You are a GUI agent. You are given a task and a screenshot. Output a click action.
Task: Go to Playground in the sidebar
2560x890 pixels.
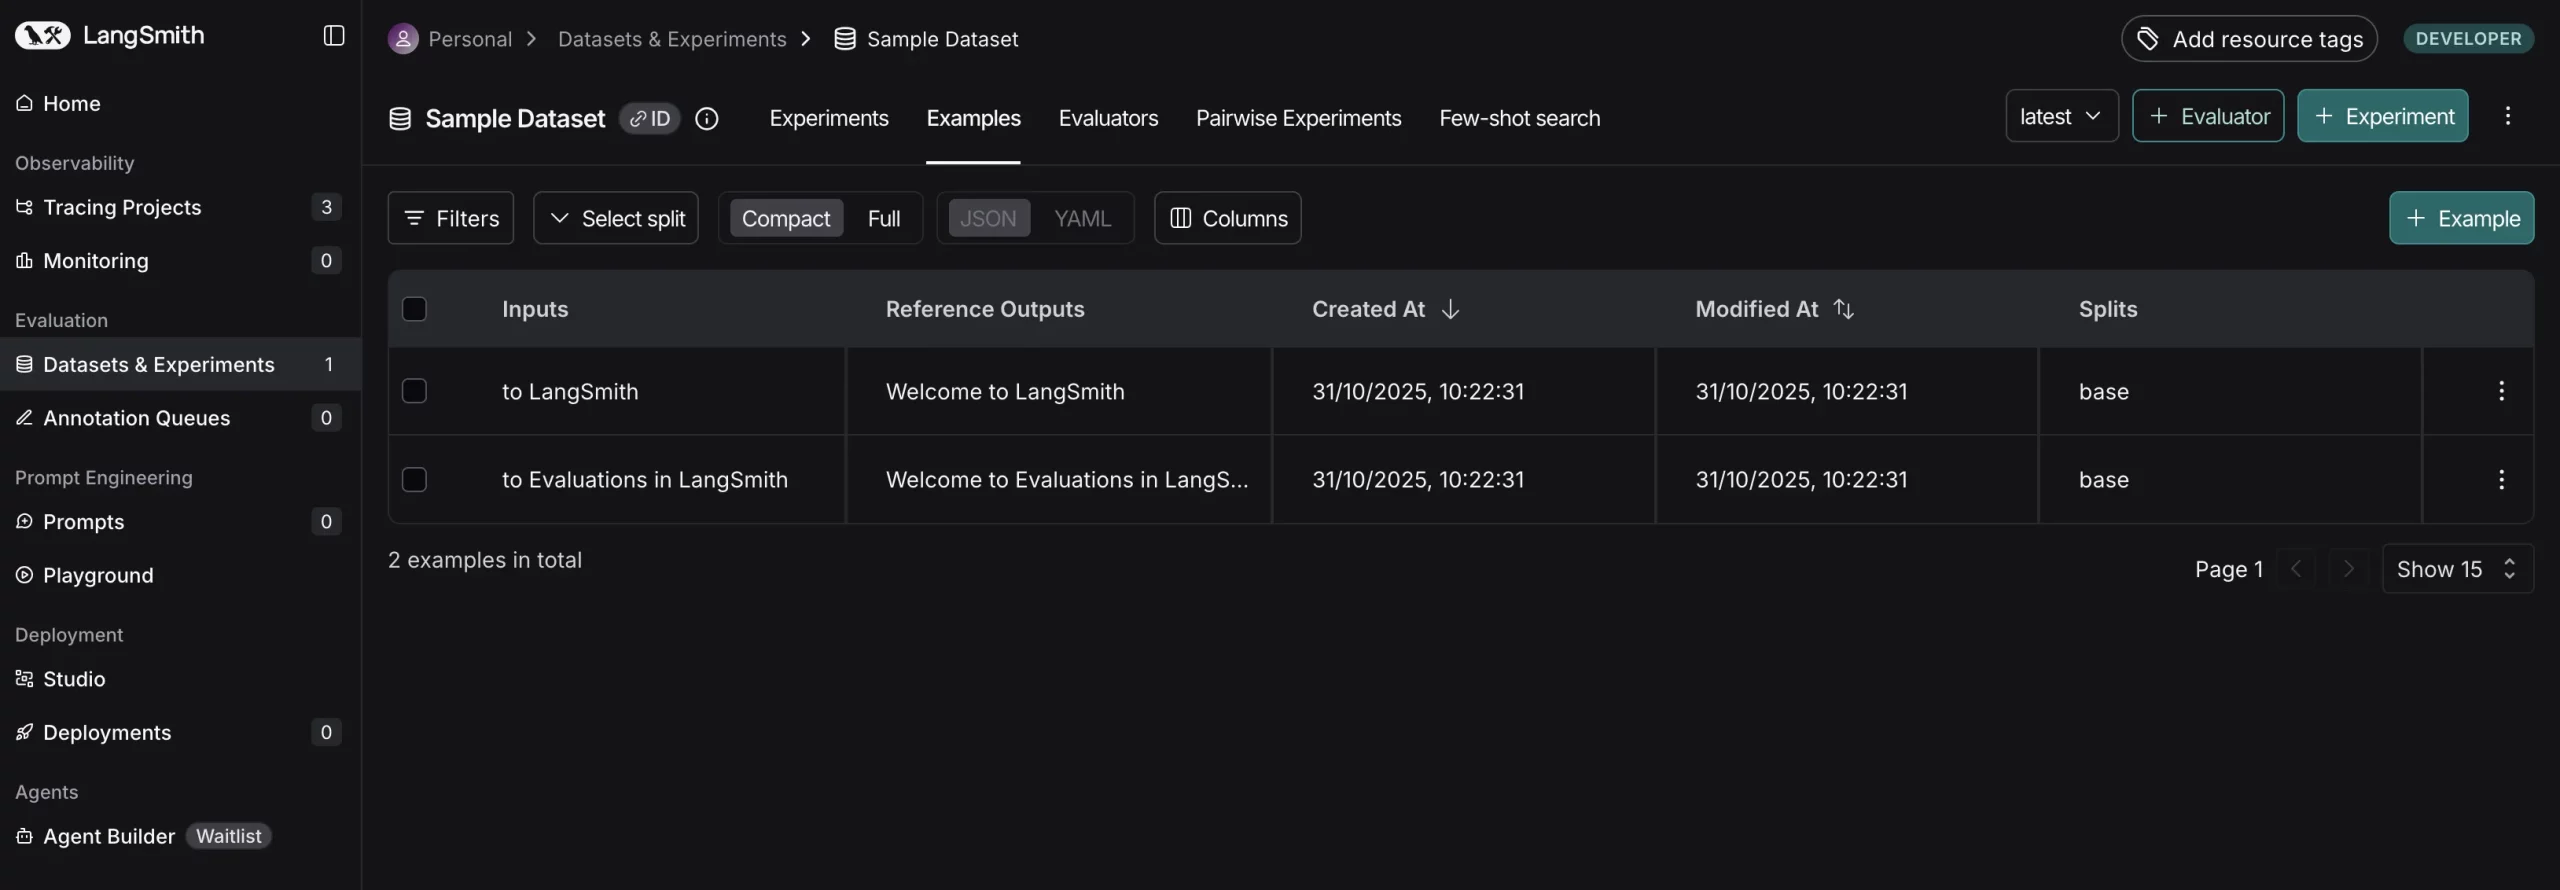pos(98,575)
